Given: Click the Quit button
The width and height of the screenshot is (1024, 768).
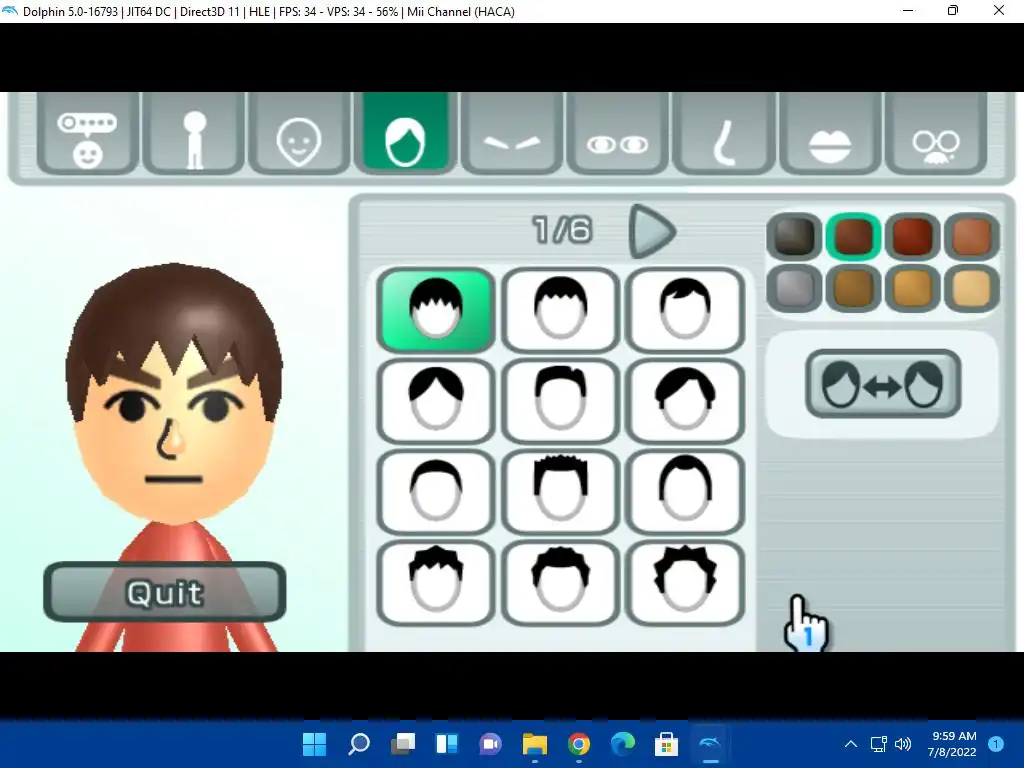Looking at the screenshot, I should point(165,592).
